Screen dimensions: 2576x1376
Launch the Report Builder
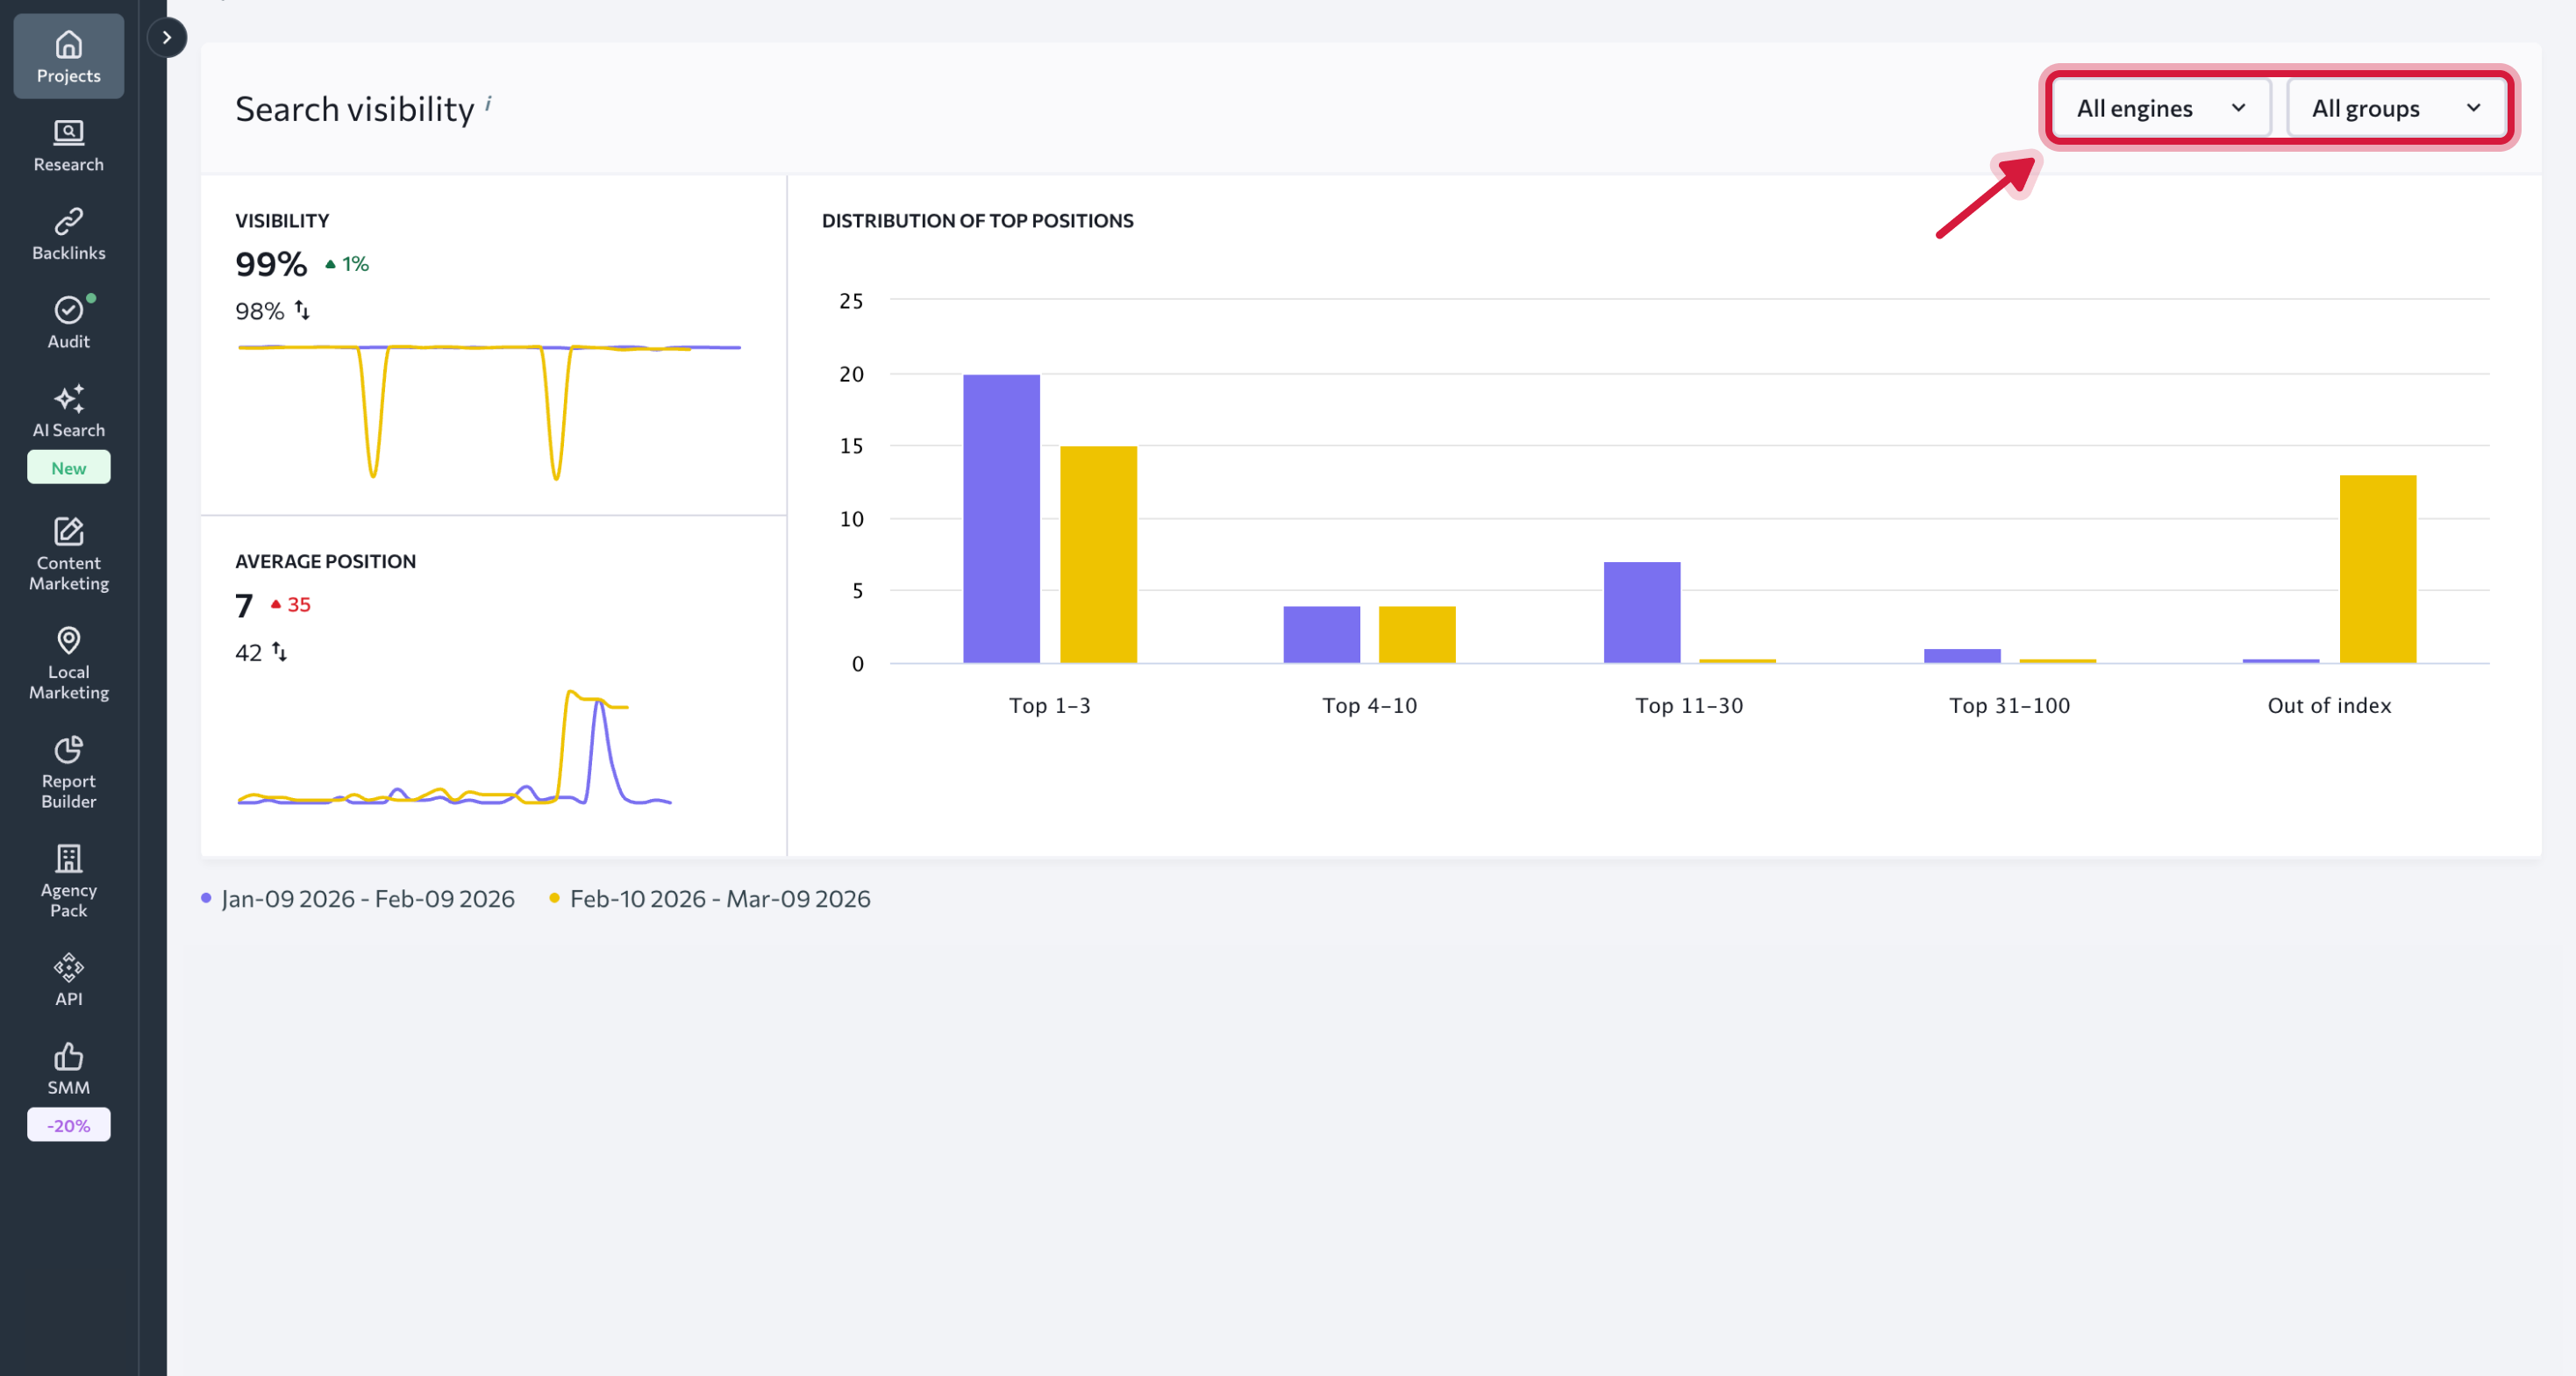click(x=68, y=771)
